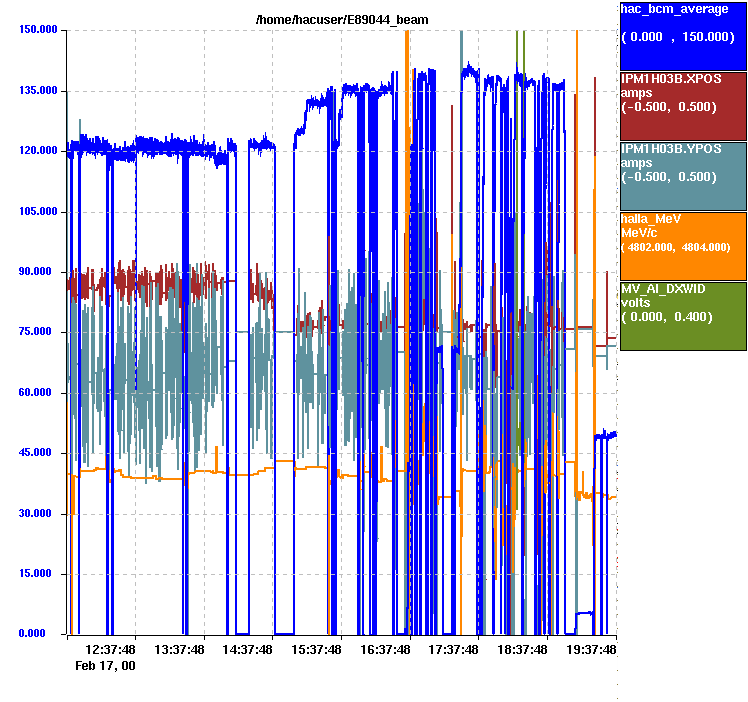748x702 pixels.
Task: Click the orange halla_MeV legend box
Action: point(683,245)
